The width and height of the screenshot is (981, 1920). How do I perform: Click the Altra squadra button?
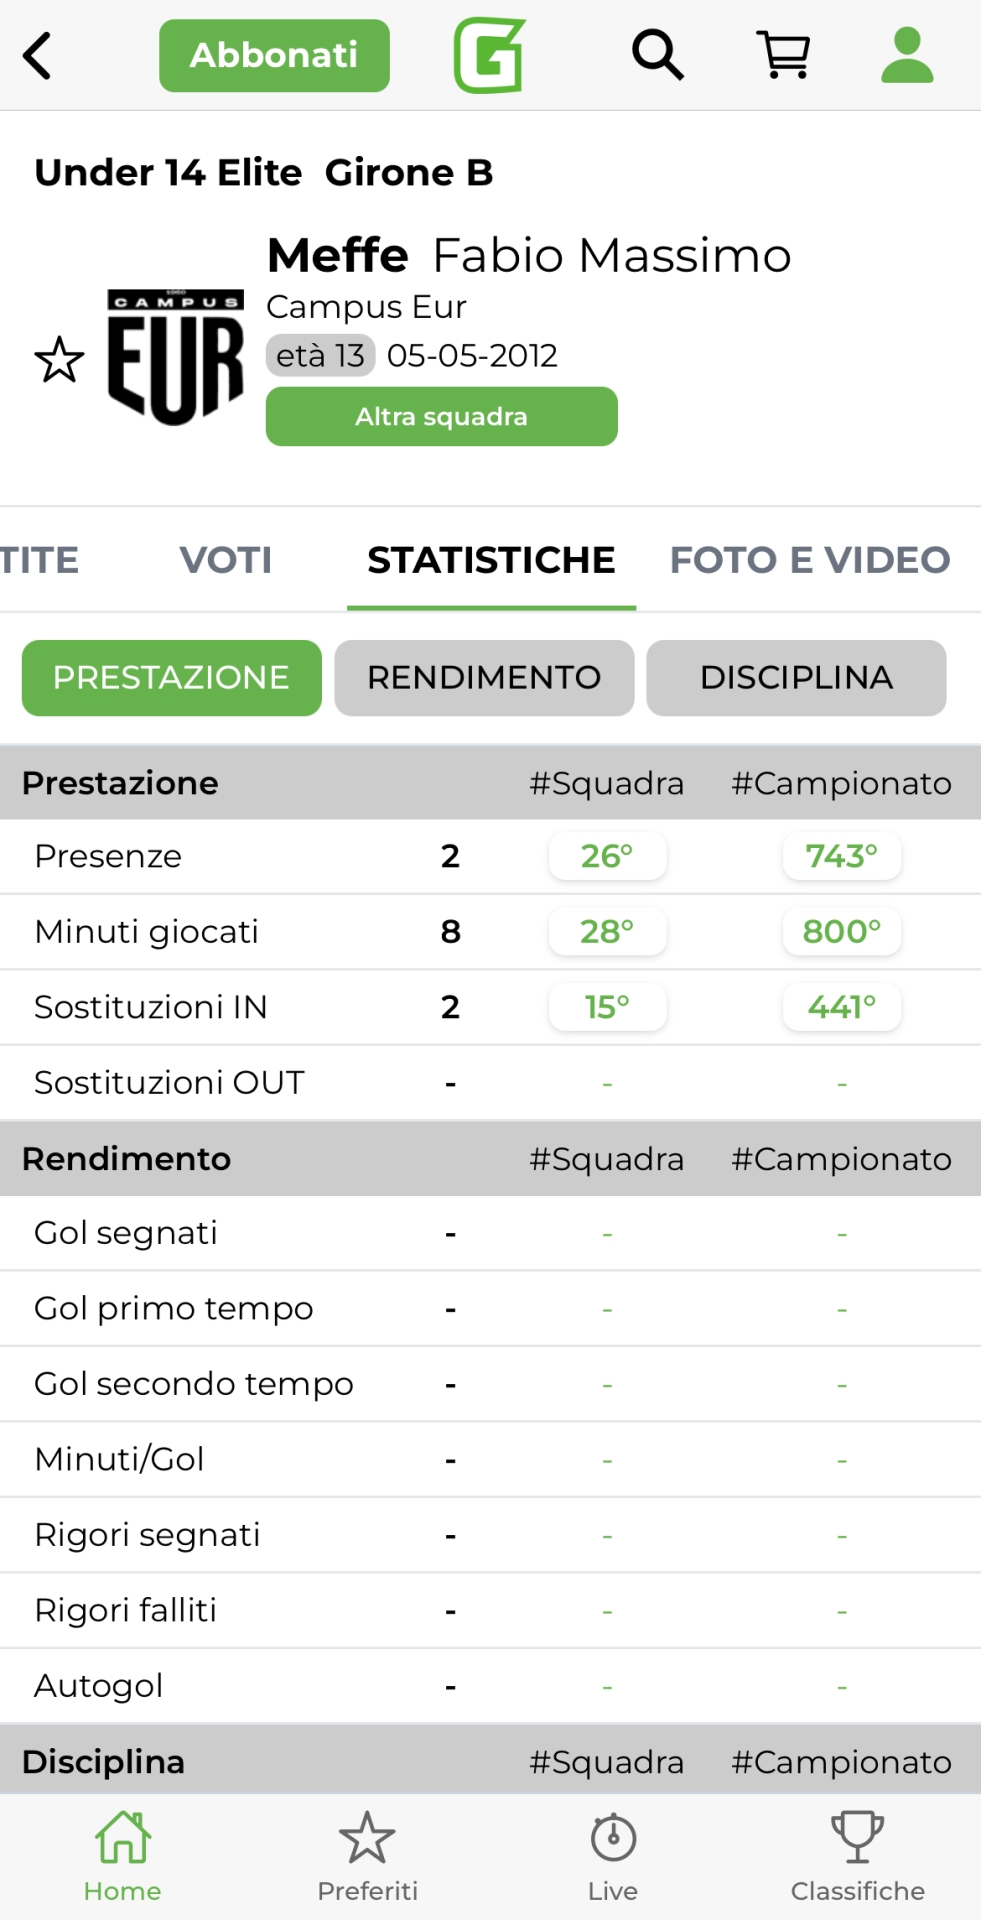coord(441,417)
